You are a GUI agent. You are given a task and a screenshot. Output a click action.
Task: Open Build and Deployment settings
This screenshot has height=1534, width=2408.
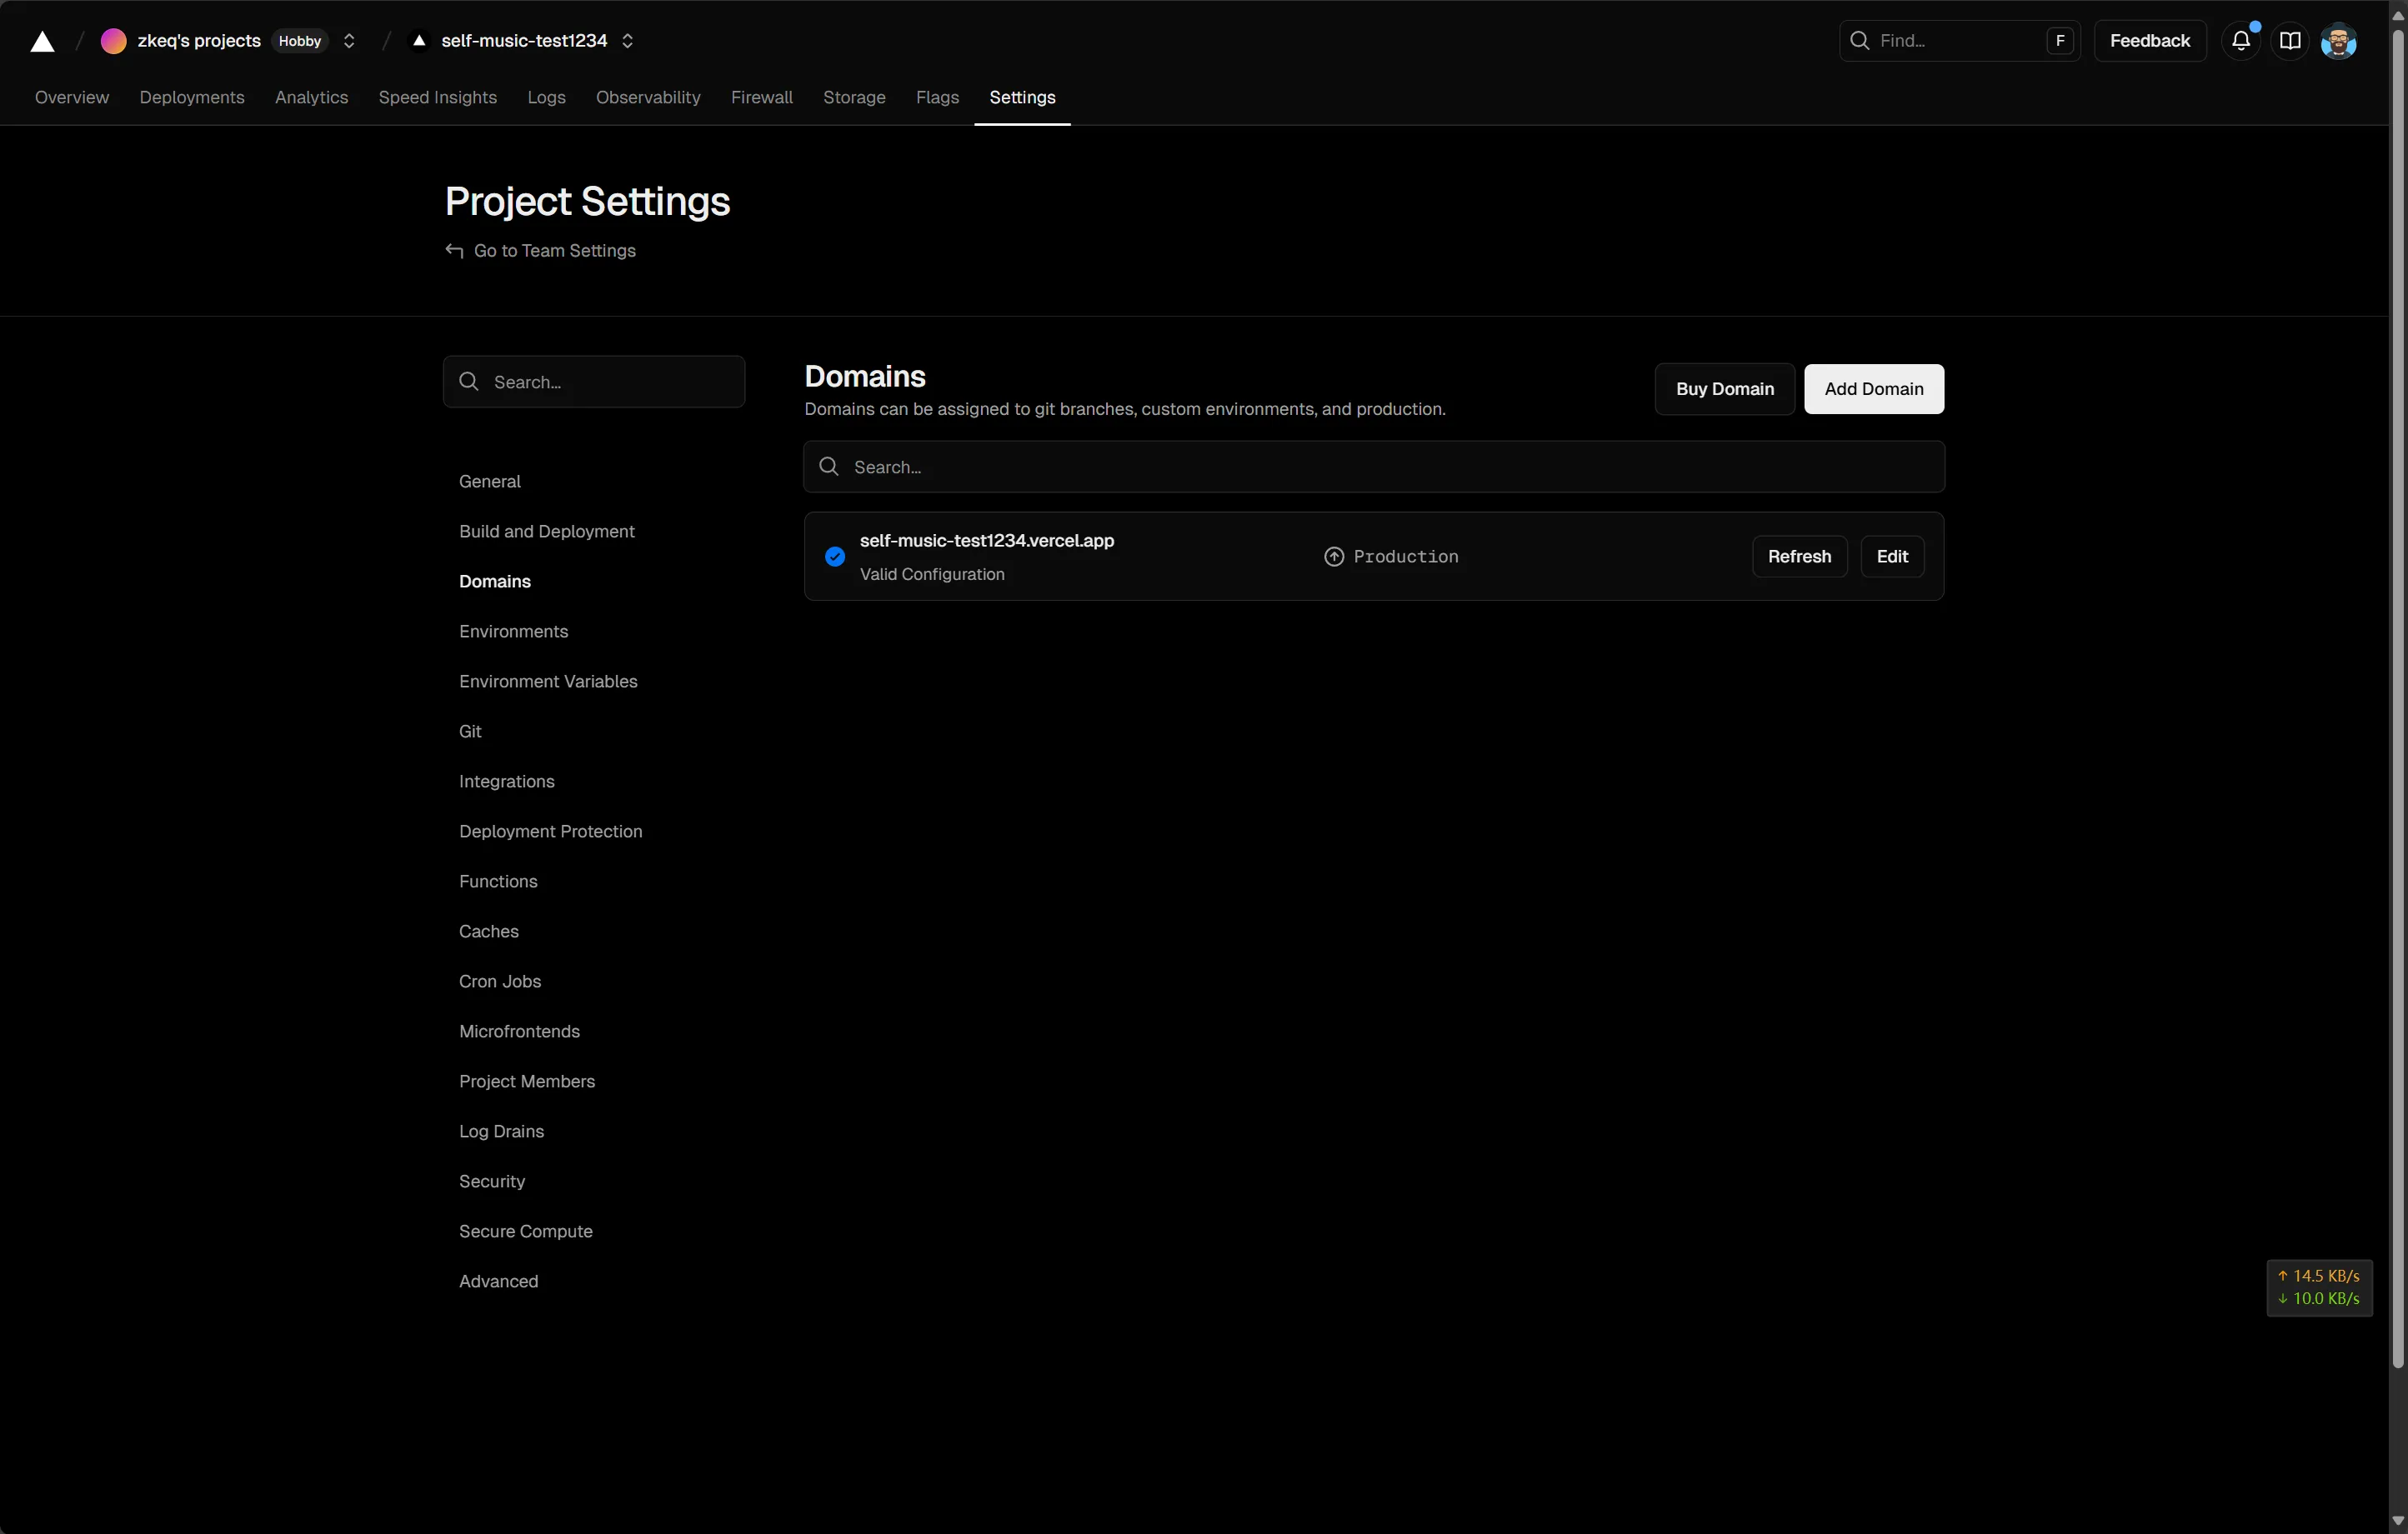pos(547,531)
